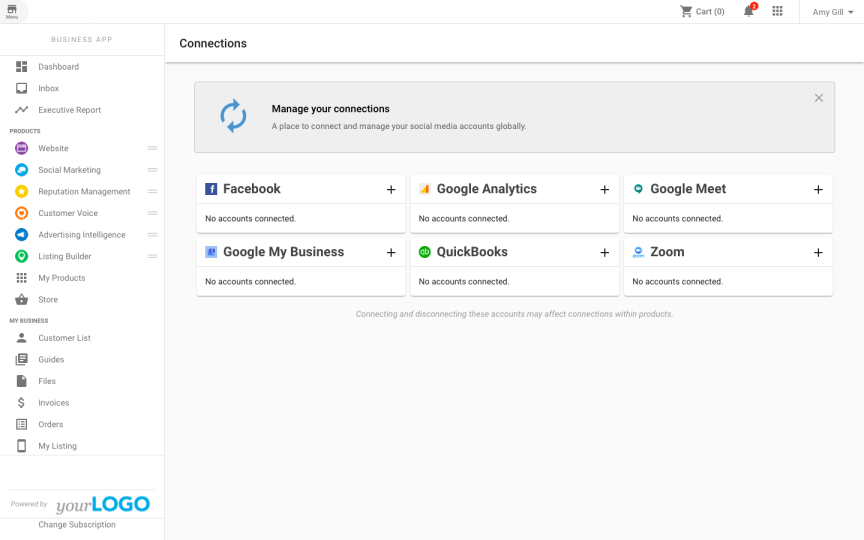Open Reputation Management product
This screenshot has width=864, height=540.
coord(84,191)
